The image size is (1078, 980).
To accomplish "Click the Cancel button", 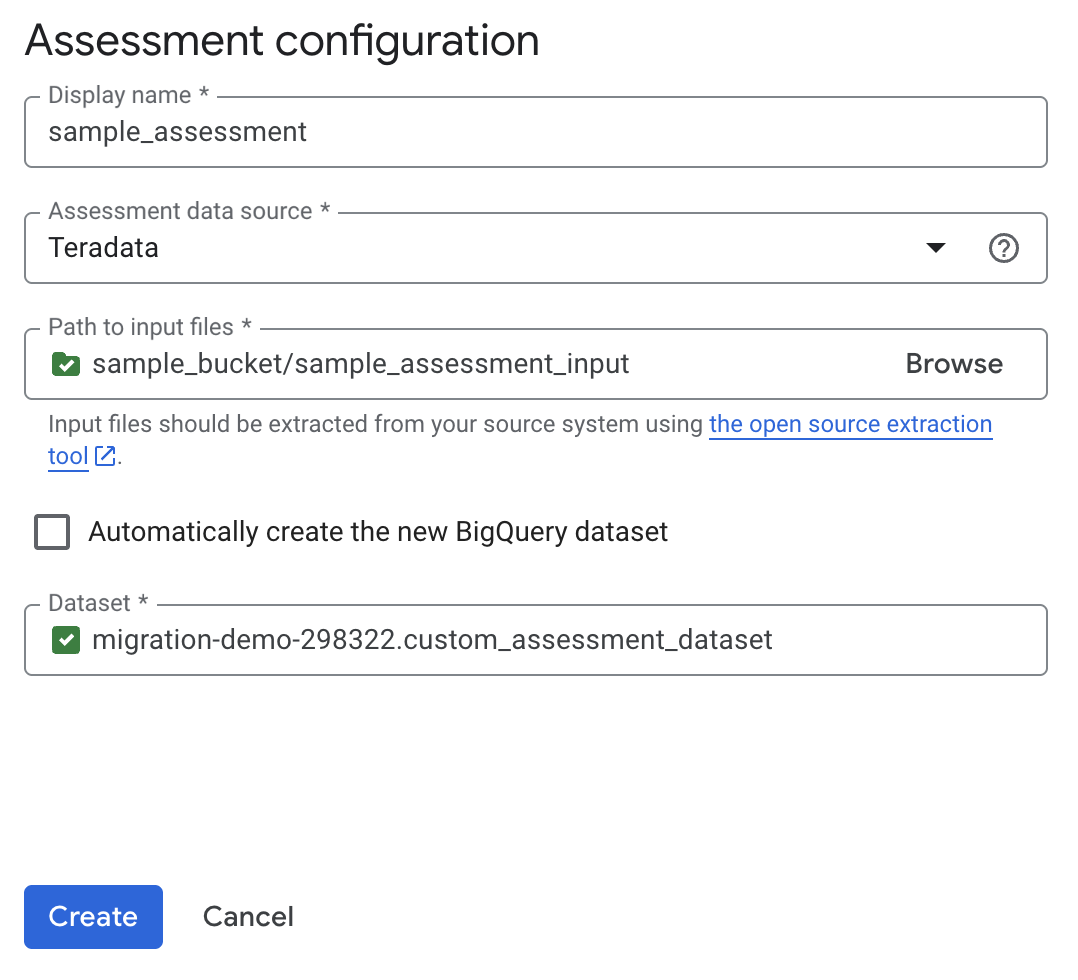I will pos(248,917).
